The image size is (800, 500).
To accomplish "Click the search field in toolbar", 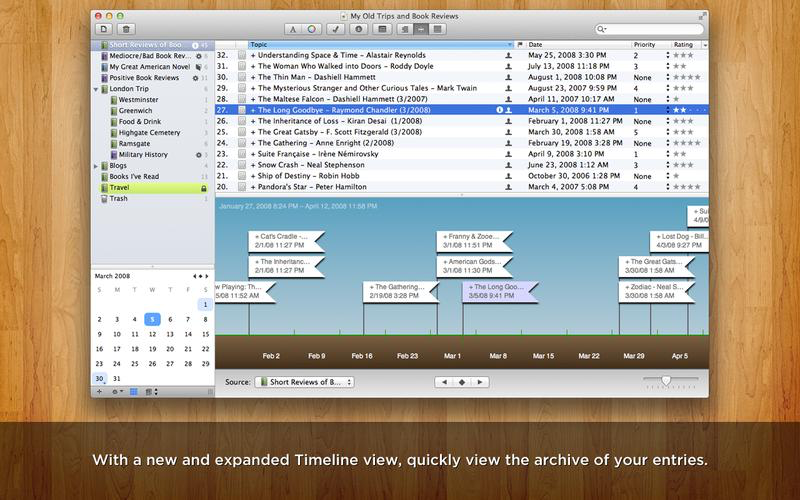I will [x=650, y=30].
